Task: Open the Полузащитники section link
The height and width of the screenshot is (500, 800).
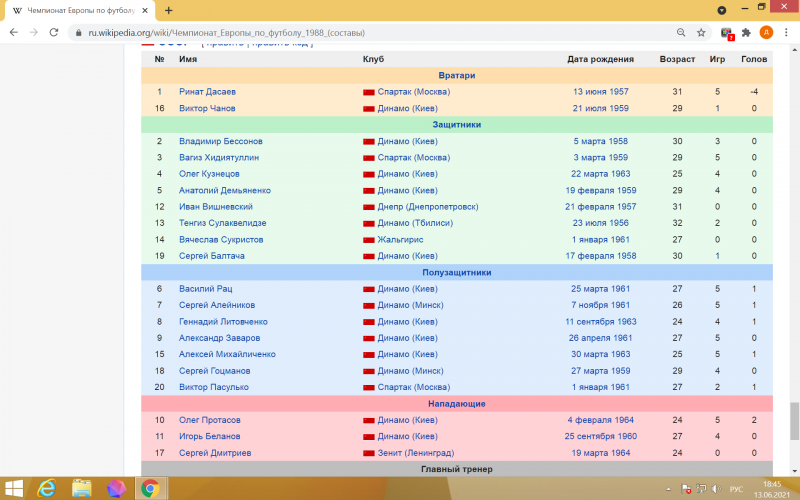Action: pyautogui.click(x=457, y=272)
